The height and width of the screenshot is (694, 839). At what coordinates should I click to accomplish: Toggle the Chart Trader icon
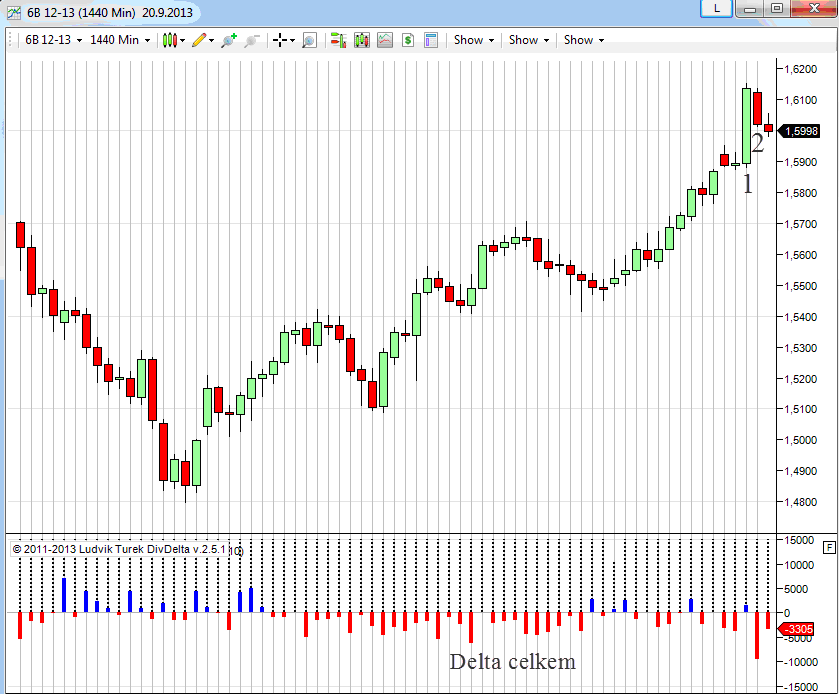click(338, 40)
